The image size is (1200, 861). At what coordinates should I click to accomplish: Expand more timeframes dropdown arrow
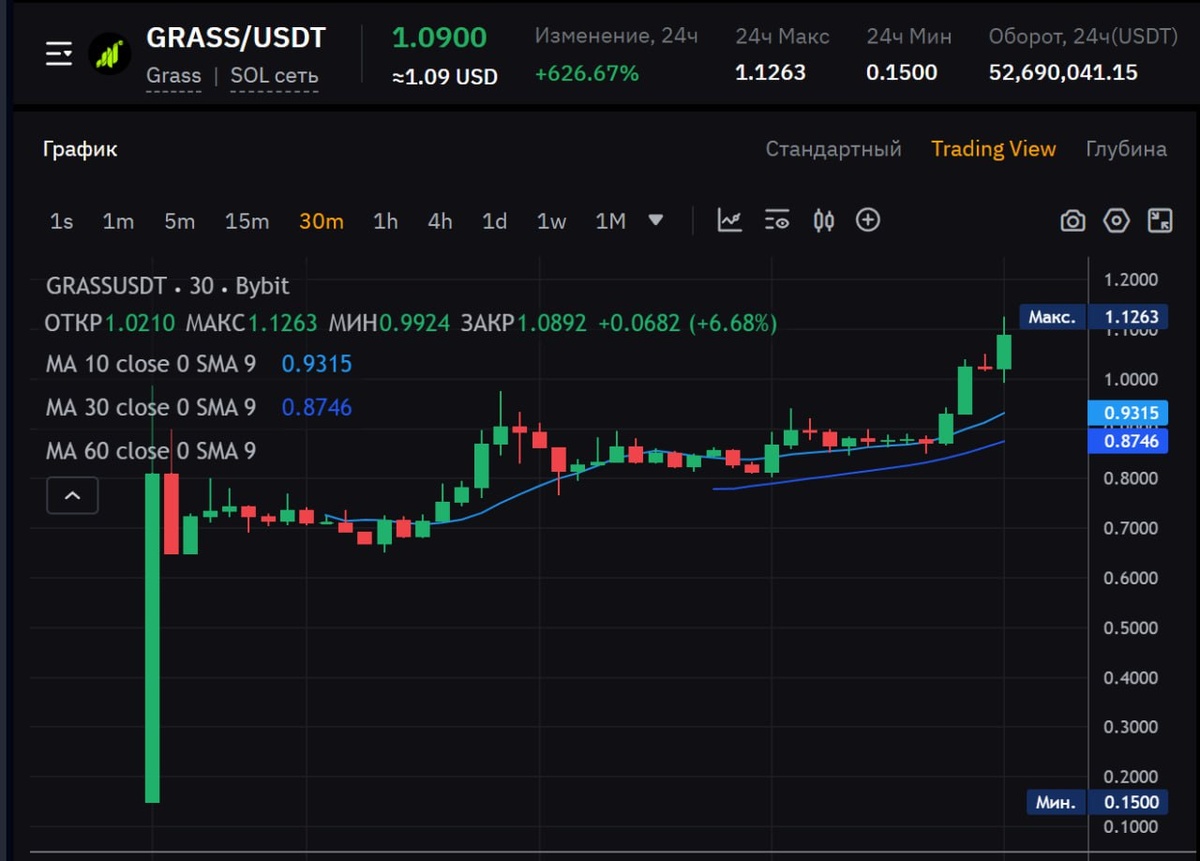pyautogui.click(x=656, y=220)
